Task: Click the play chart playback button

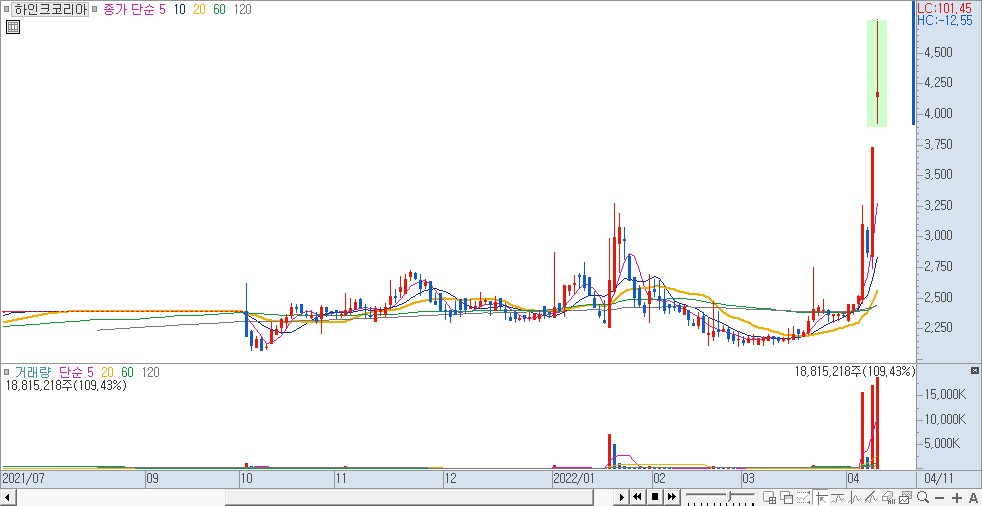Action: point(621,497)
